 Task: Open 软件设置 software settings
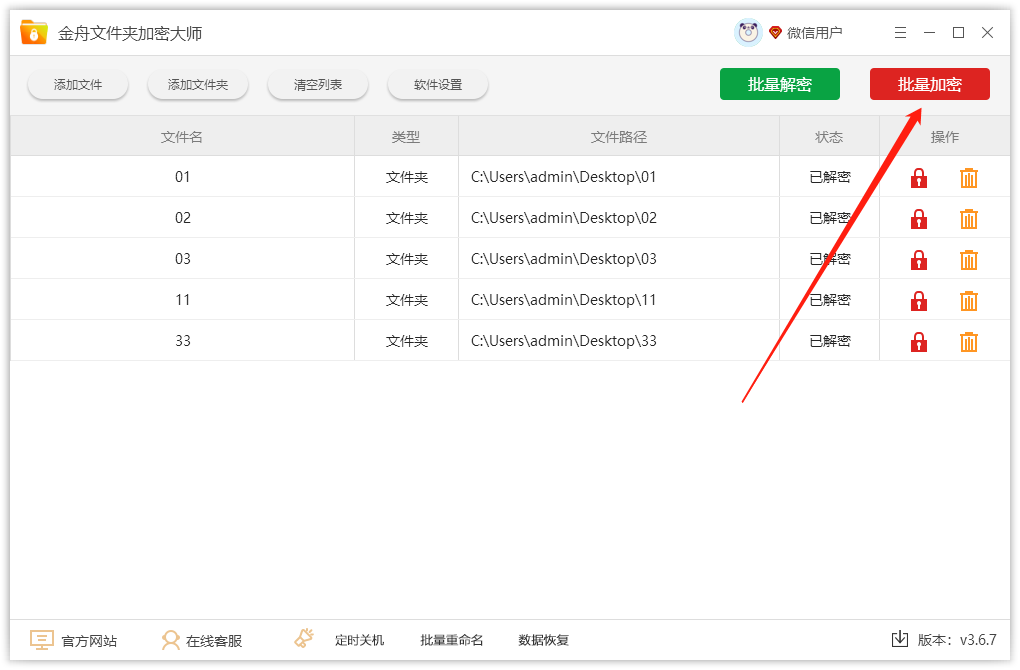[x=437, y=85]
